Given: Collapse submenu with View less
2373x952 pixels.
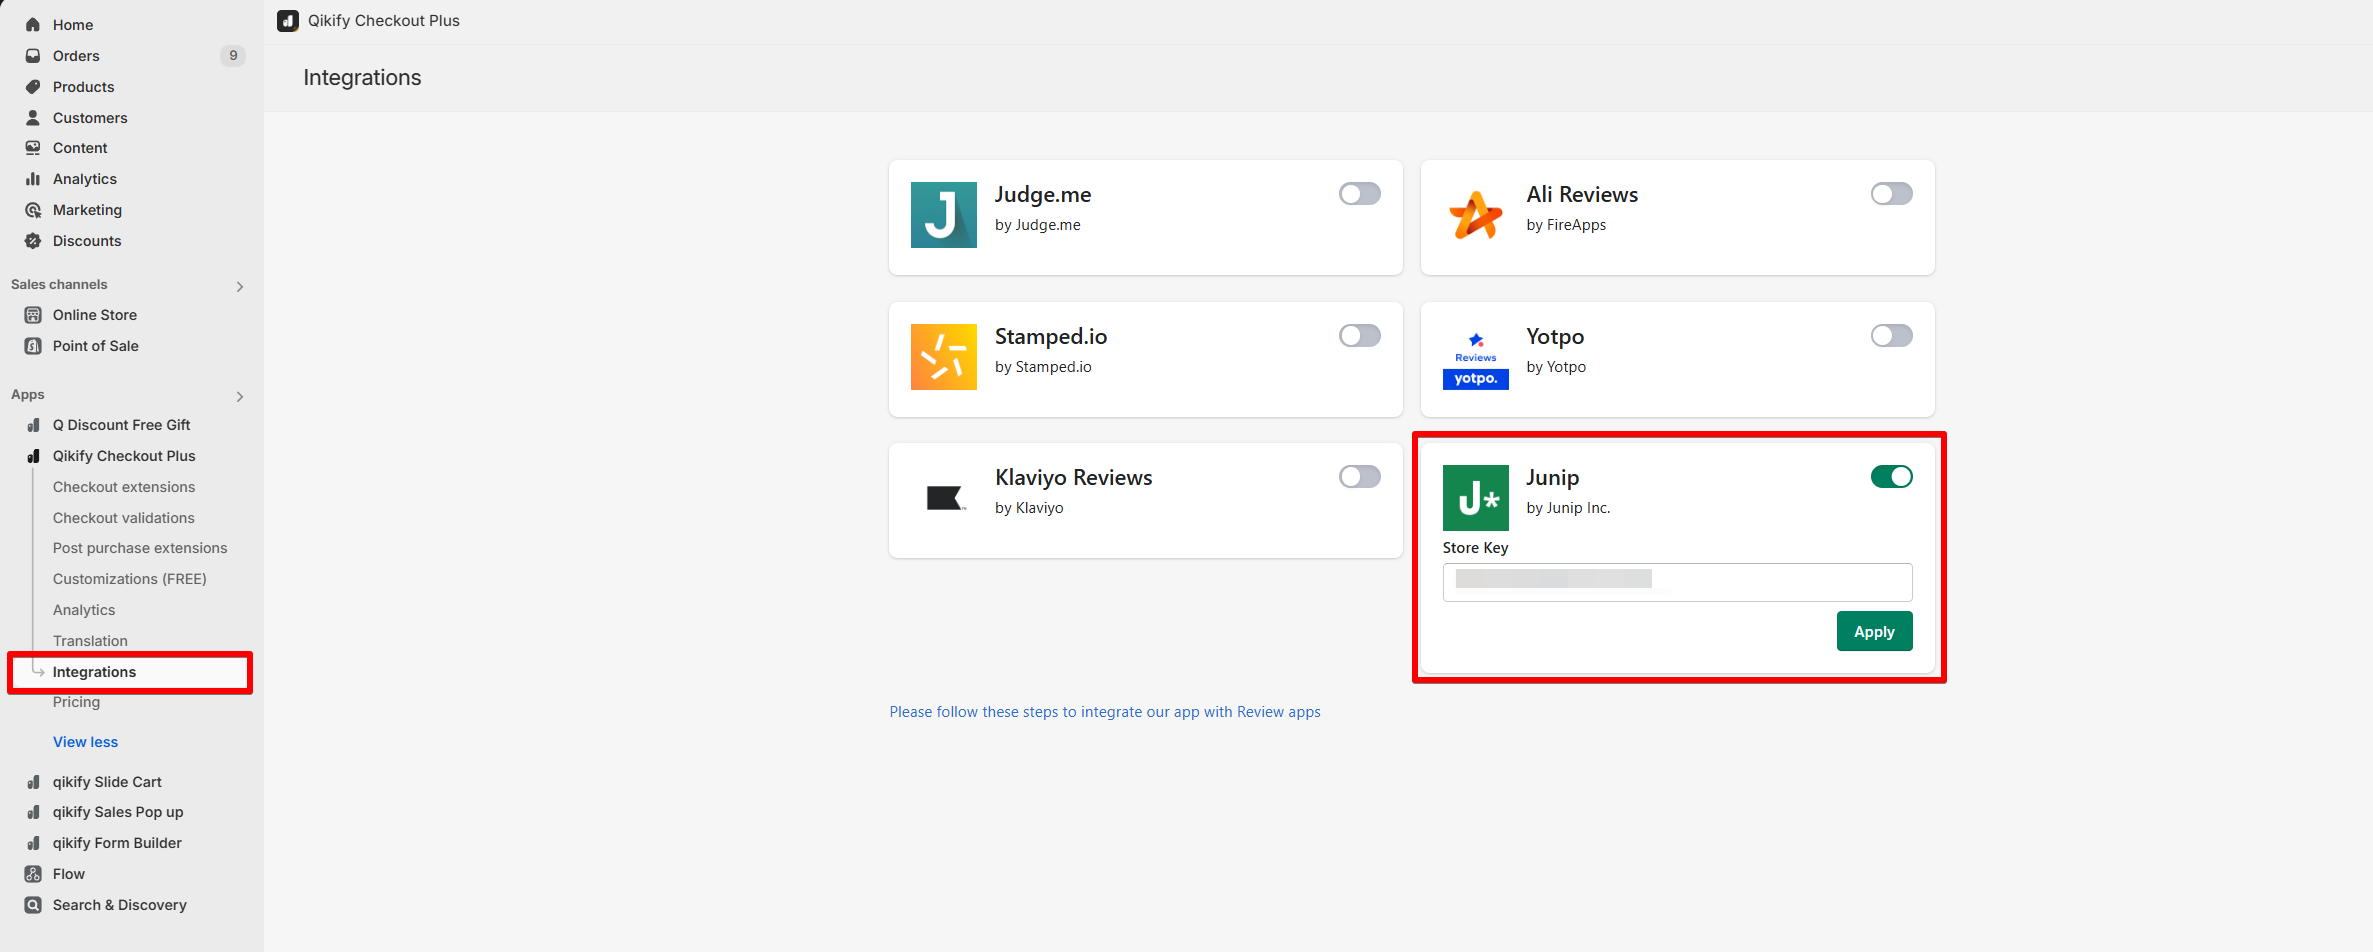Looking at the screenshot, I should click(x=85, y=742).
